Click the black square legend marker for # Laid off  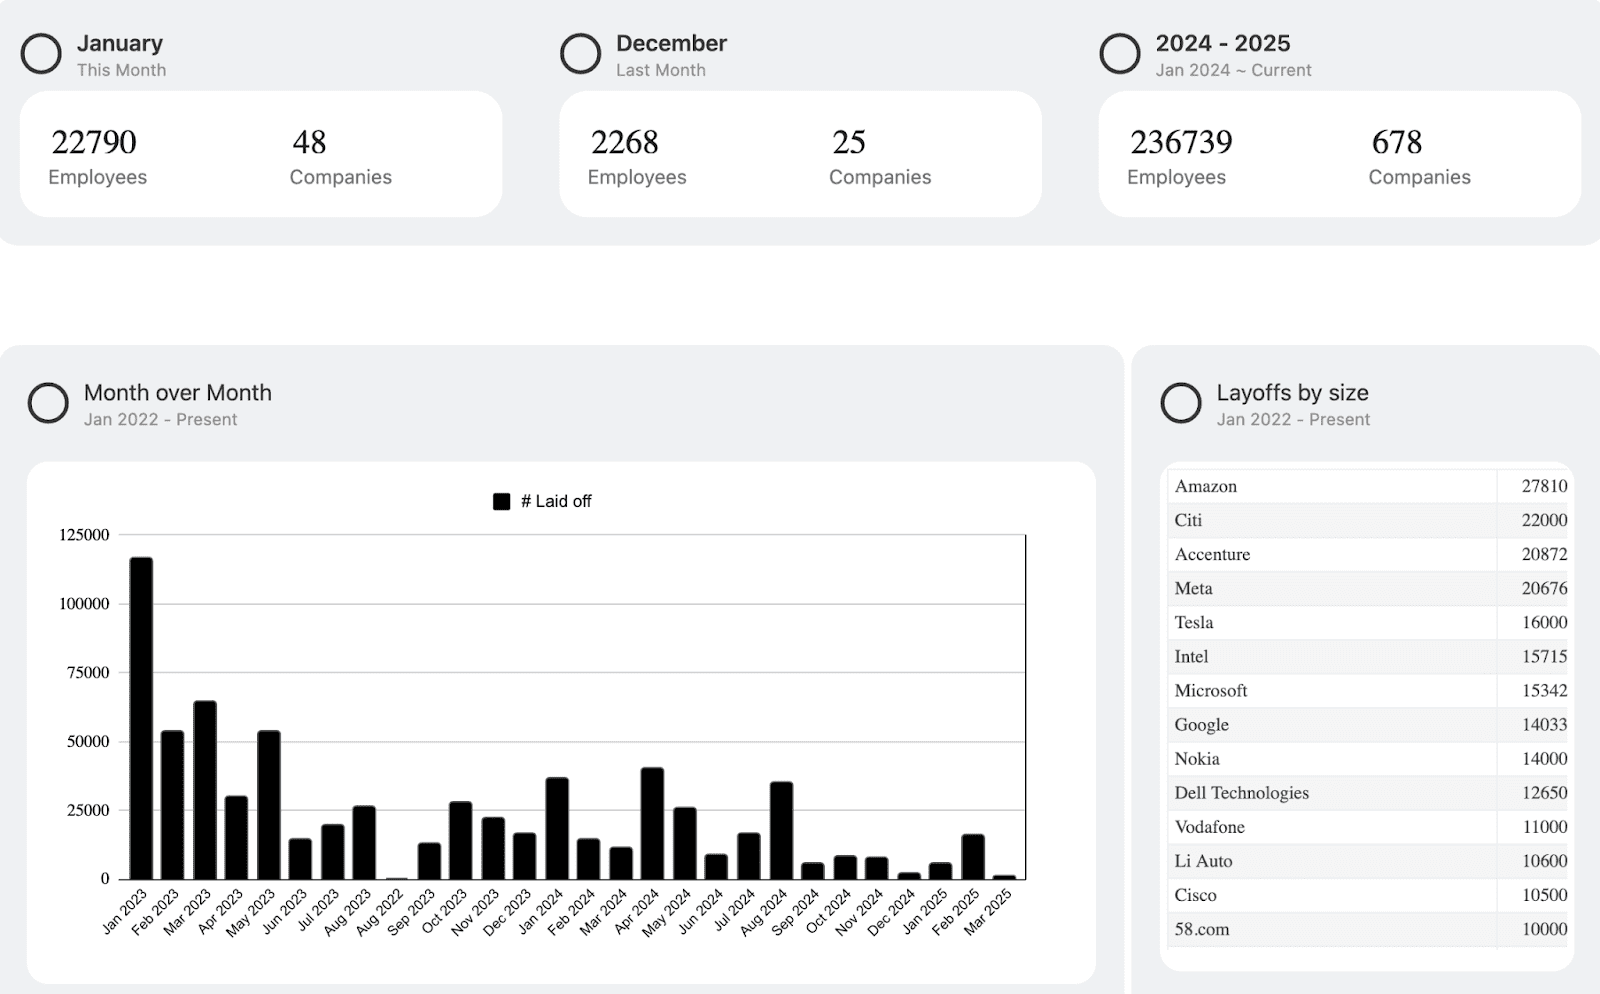coord(501,500)
